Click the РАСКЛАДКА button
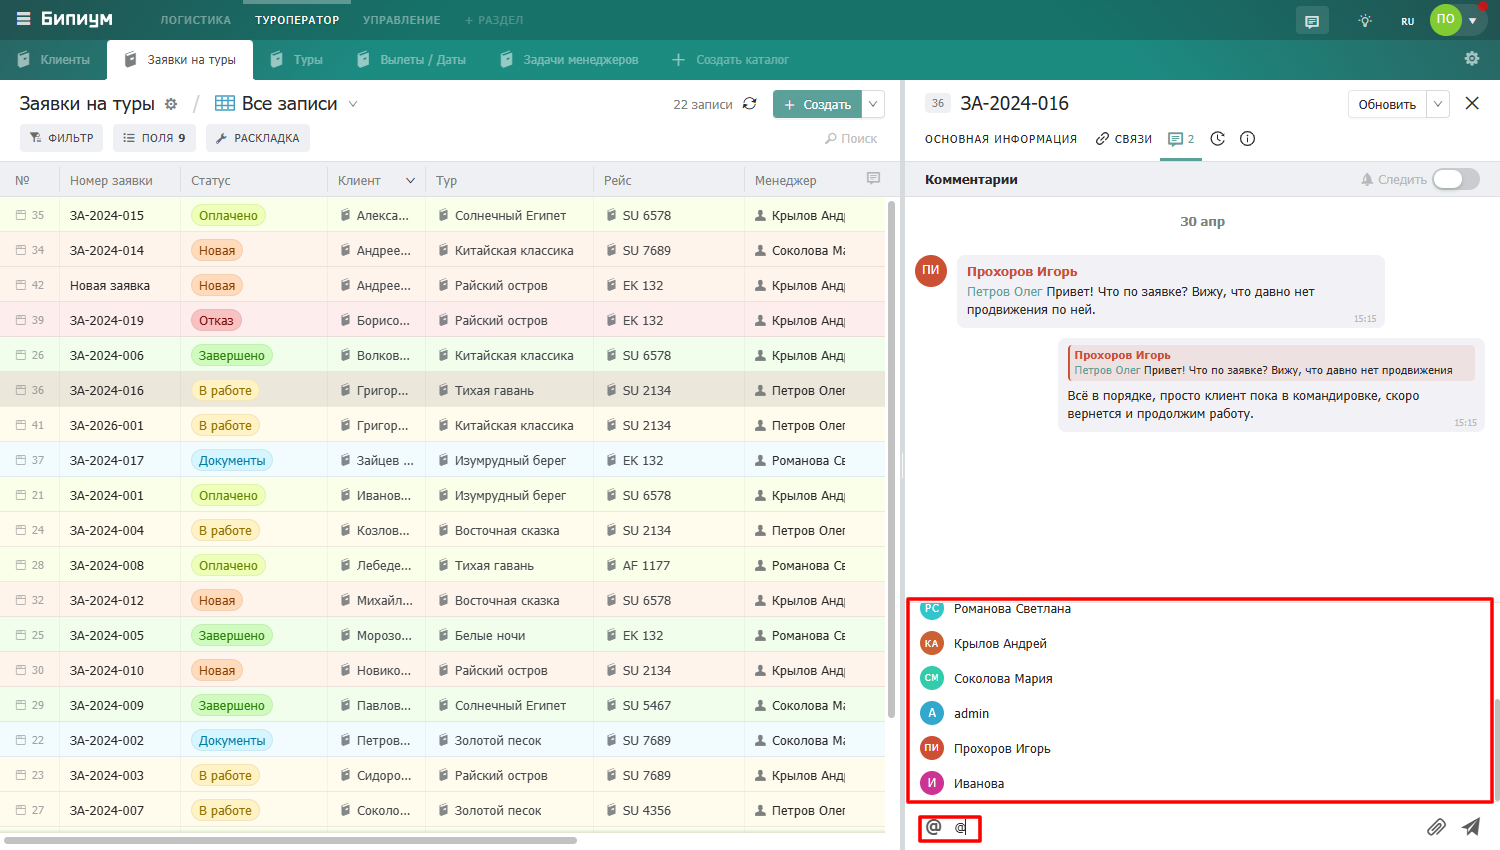The image size is (1500, 850). [x=258, y=138]
